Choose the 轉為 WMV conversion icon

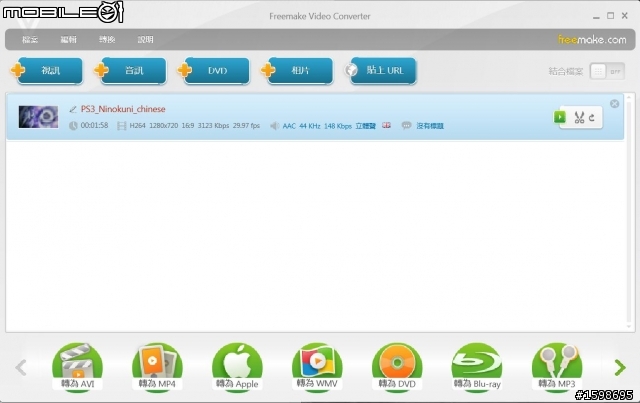317,367
